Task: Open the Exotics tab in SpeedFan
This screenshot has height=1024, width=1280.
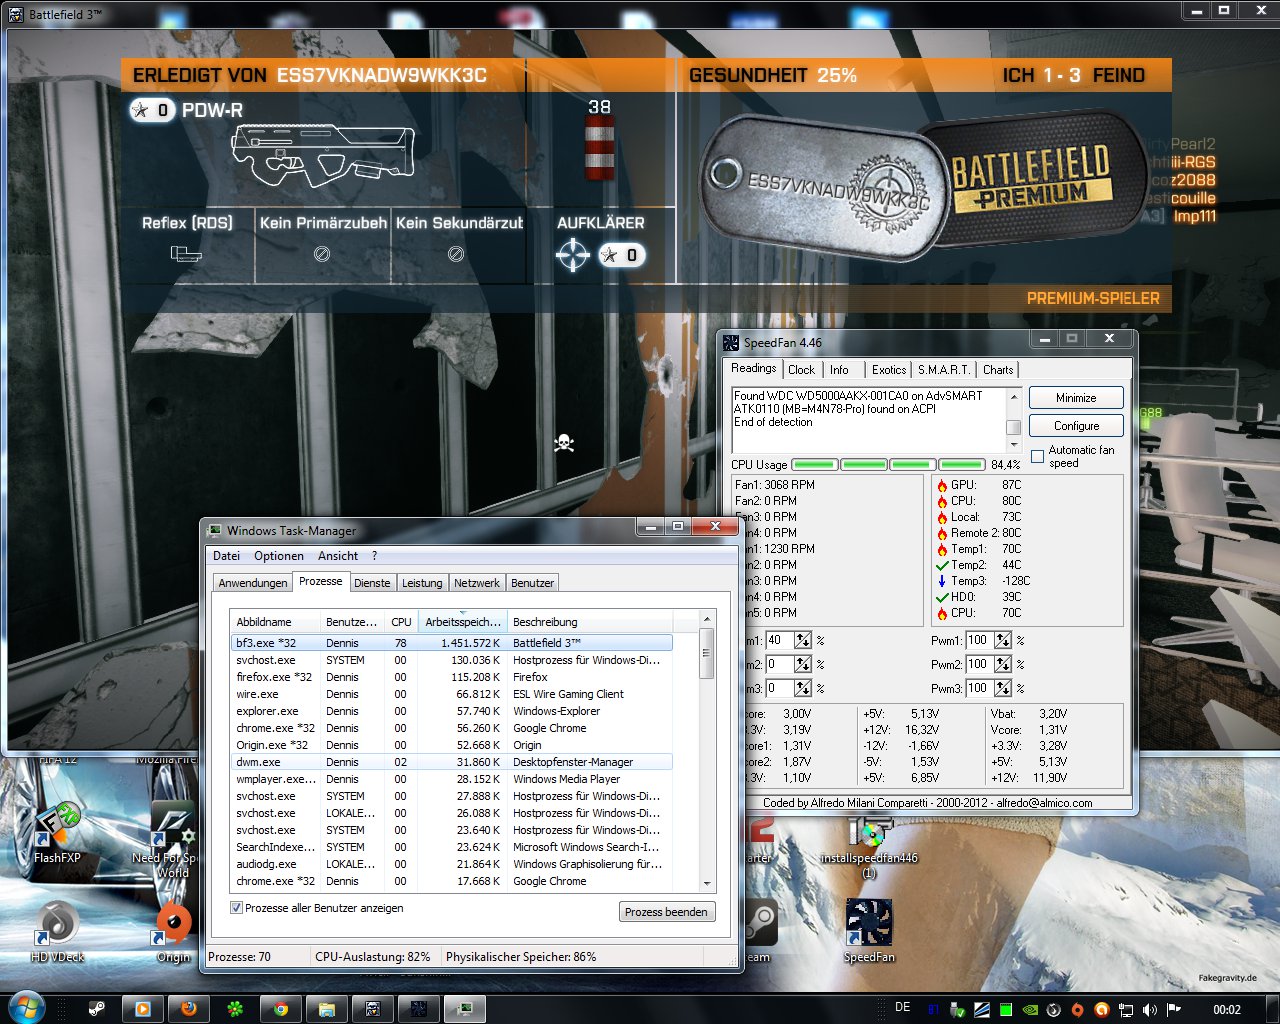Action: [888, 369]
